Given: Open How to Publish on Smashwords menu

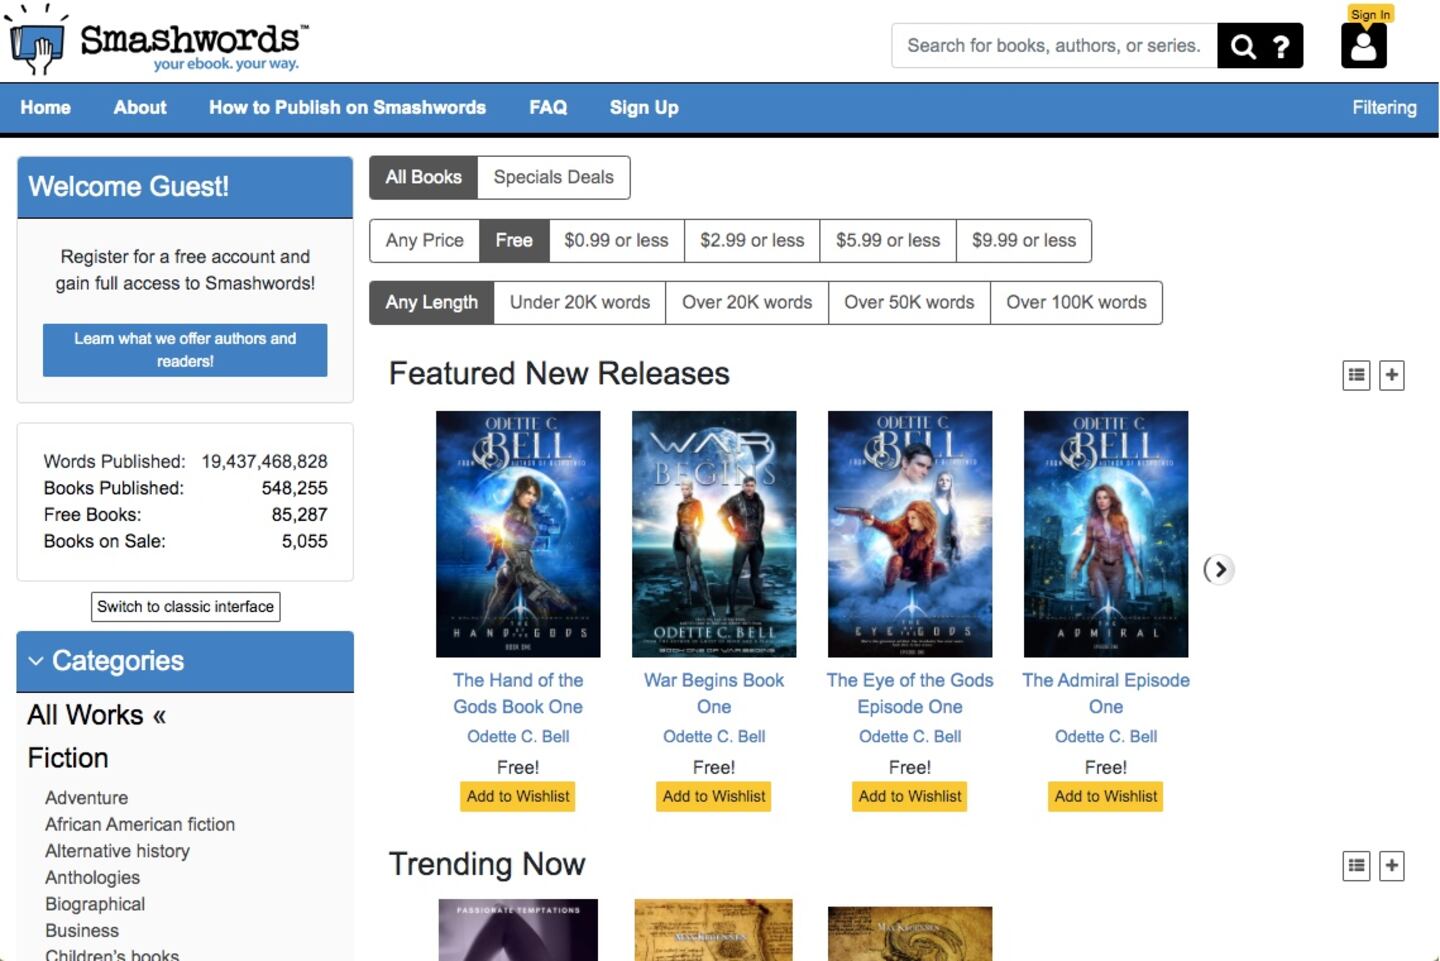Looking at the screenshot, I should tap(347, 108).
